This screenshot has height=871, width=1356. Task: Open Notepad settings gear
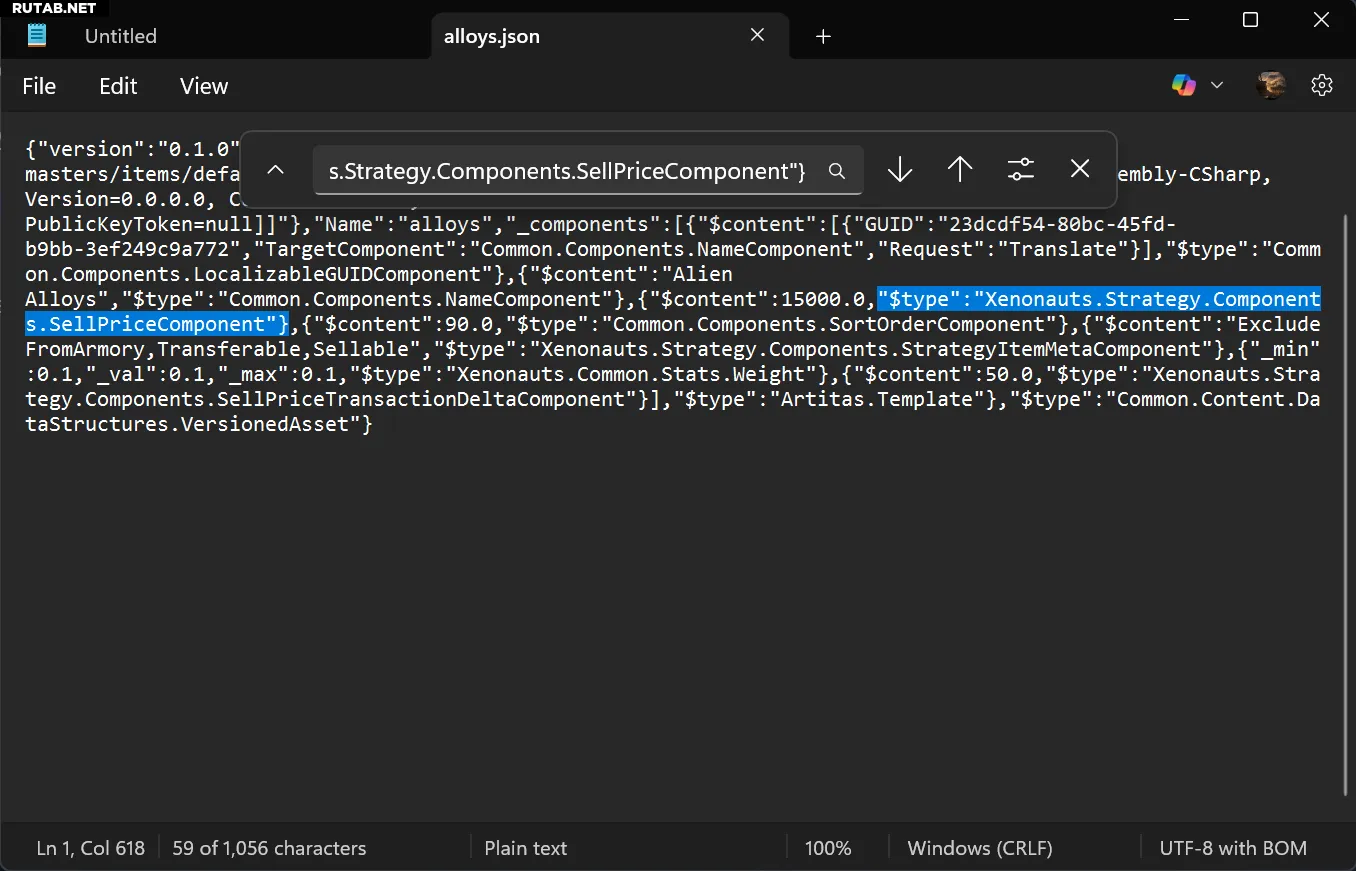[x=1322, y=86]
